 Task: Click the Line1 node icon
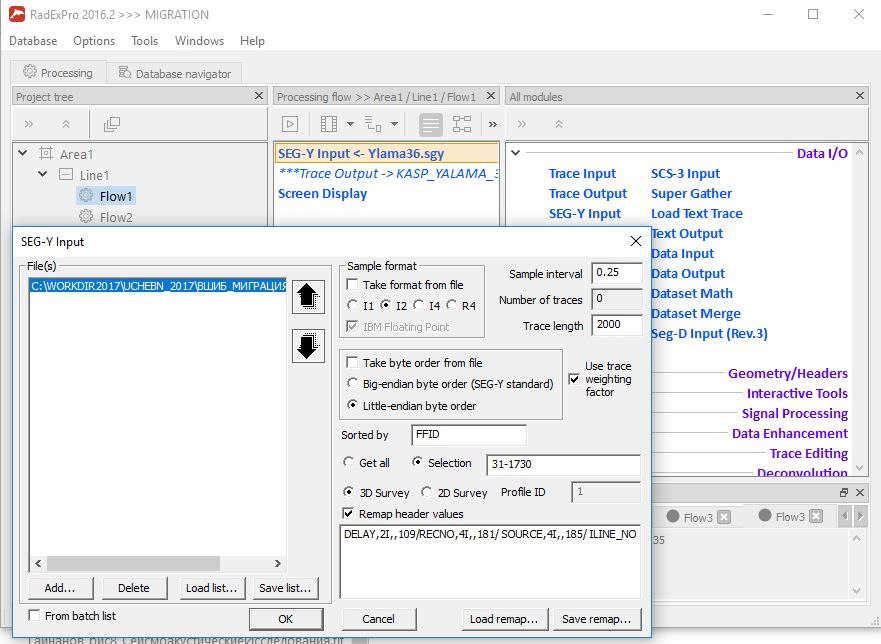pyautogui.click(x=66, y=174)
